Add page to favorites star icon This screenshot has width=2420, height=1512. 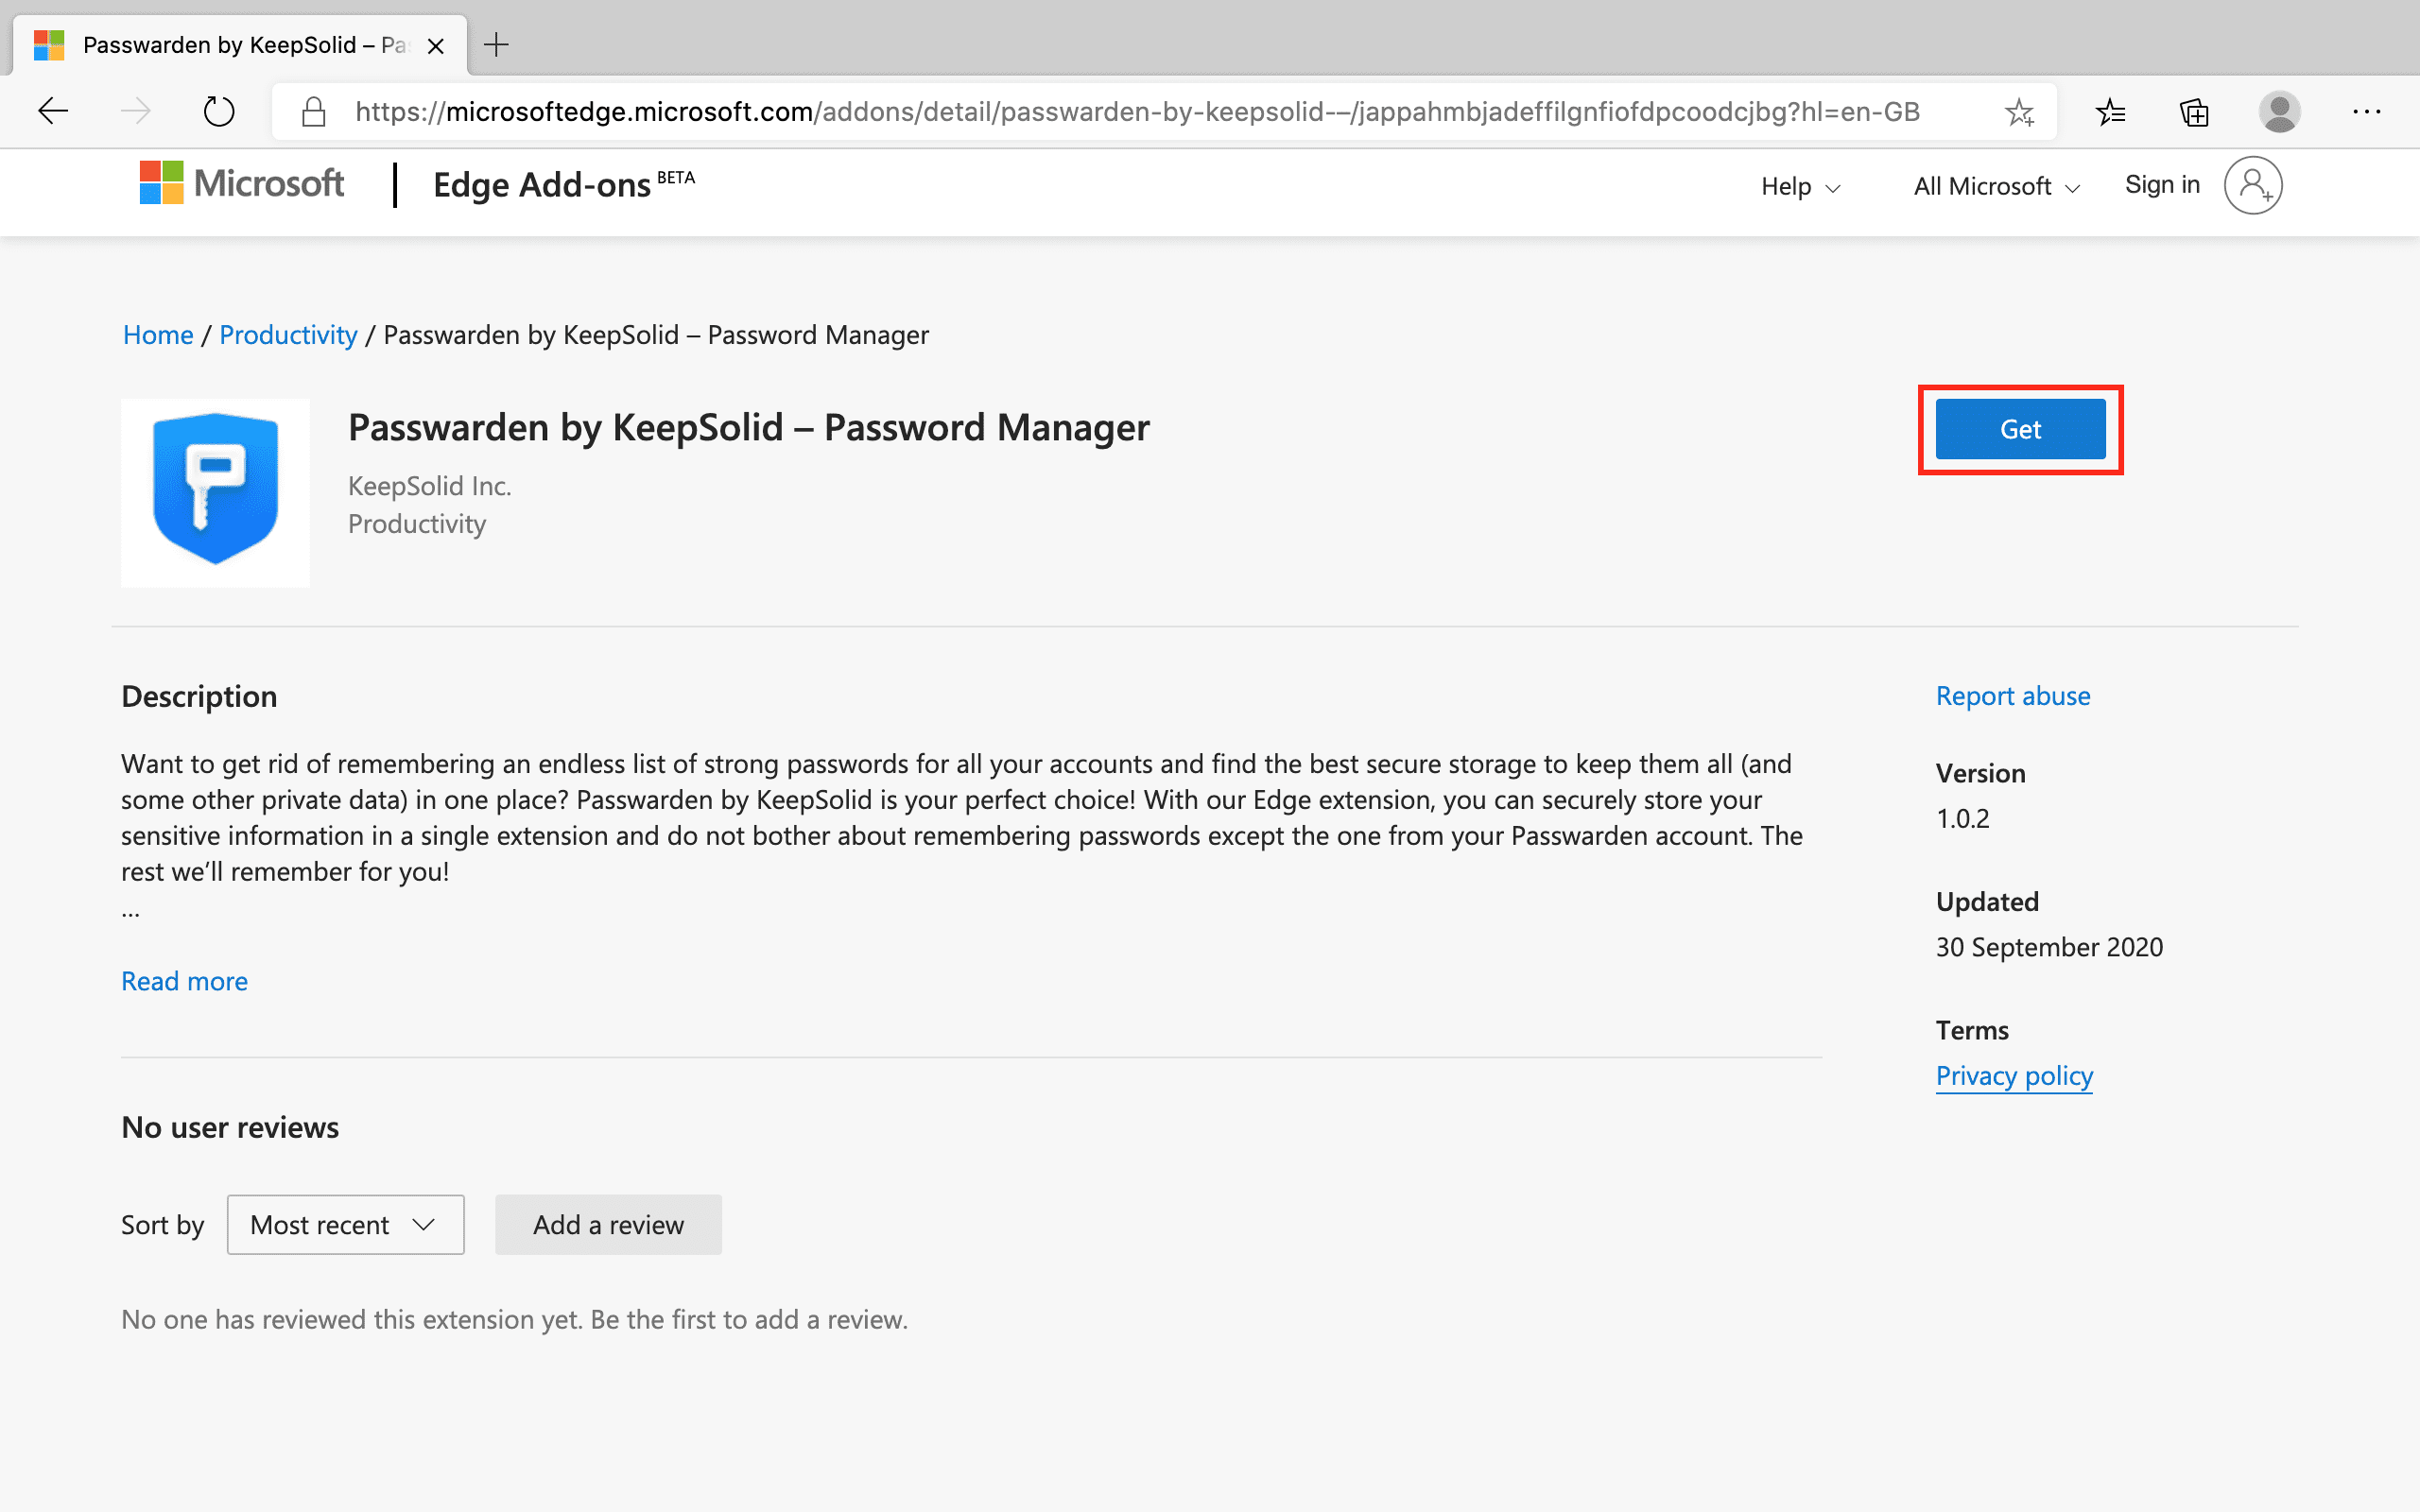click(2019, 112)
